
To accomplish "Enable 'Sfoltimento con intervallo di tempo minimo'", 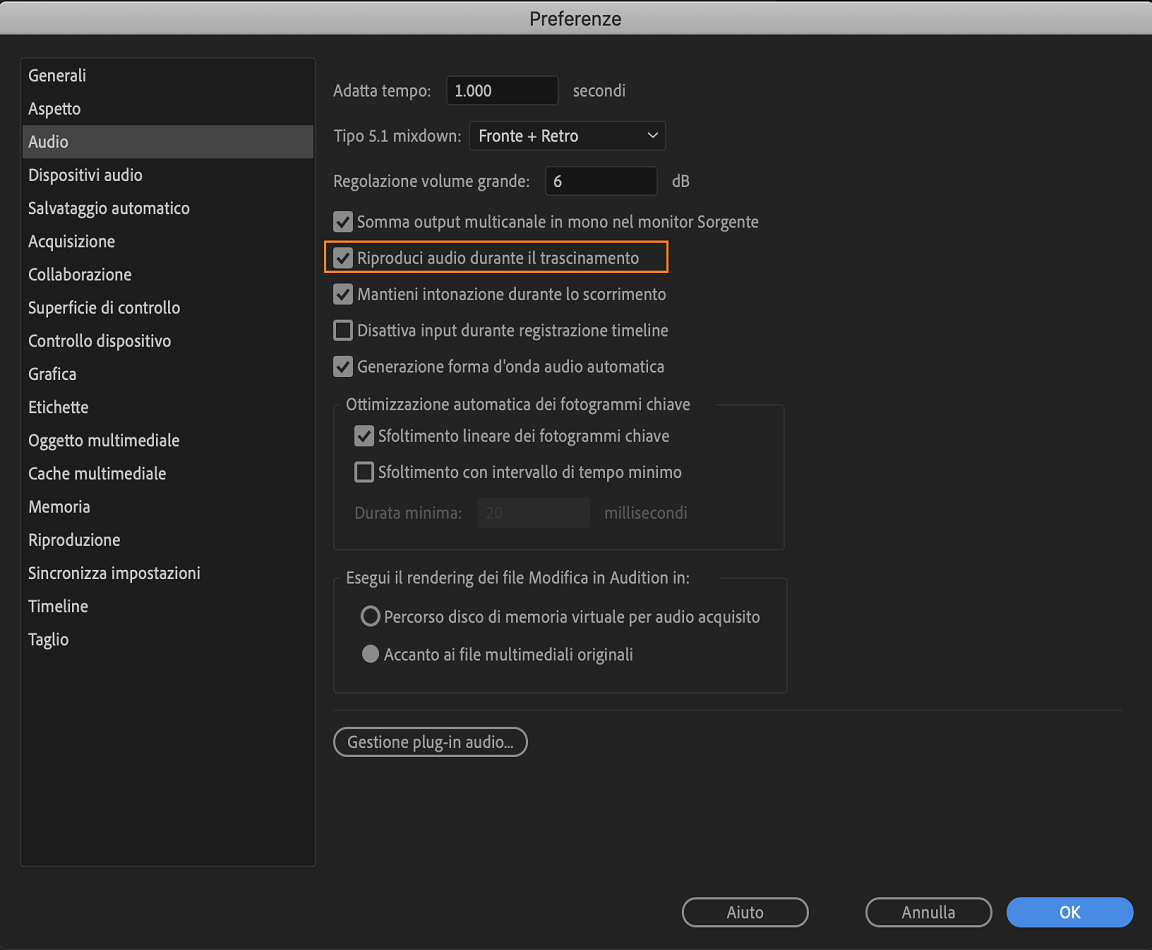I will [x=363, y=471].
